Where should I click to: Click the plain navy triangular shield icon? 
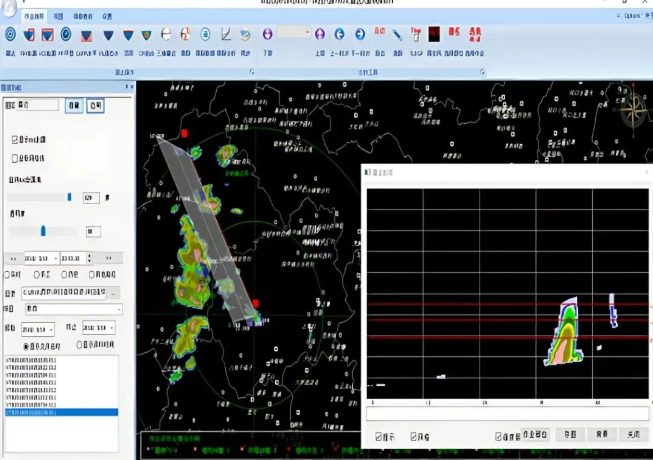(x=108, y=35)
